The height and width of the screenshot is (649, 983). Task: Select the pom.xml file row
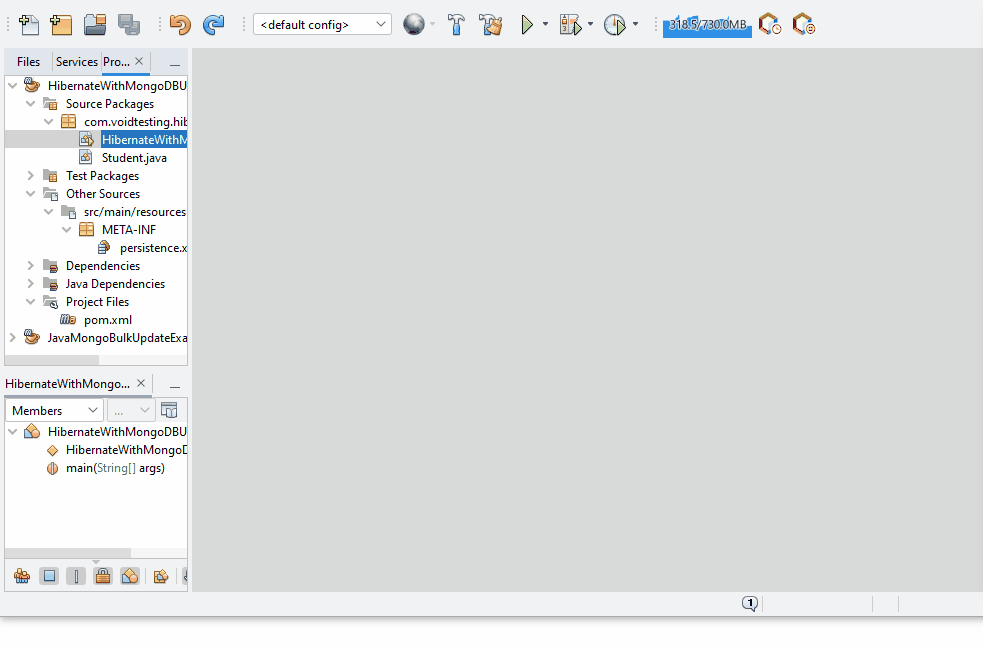tap(108, 320)
